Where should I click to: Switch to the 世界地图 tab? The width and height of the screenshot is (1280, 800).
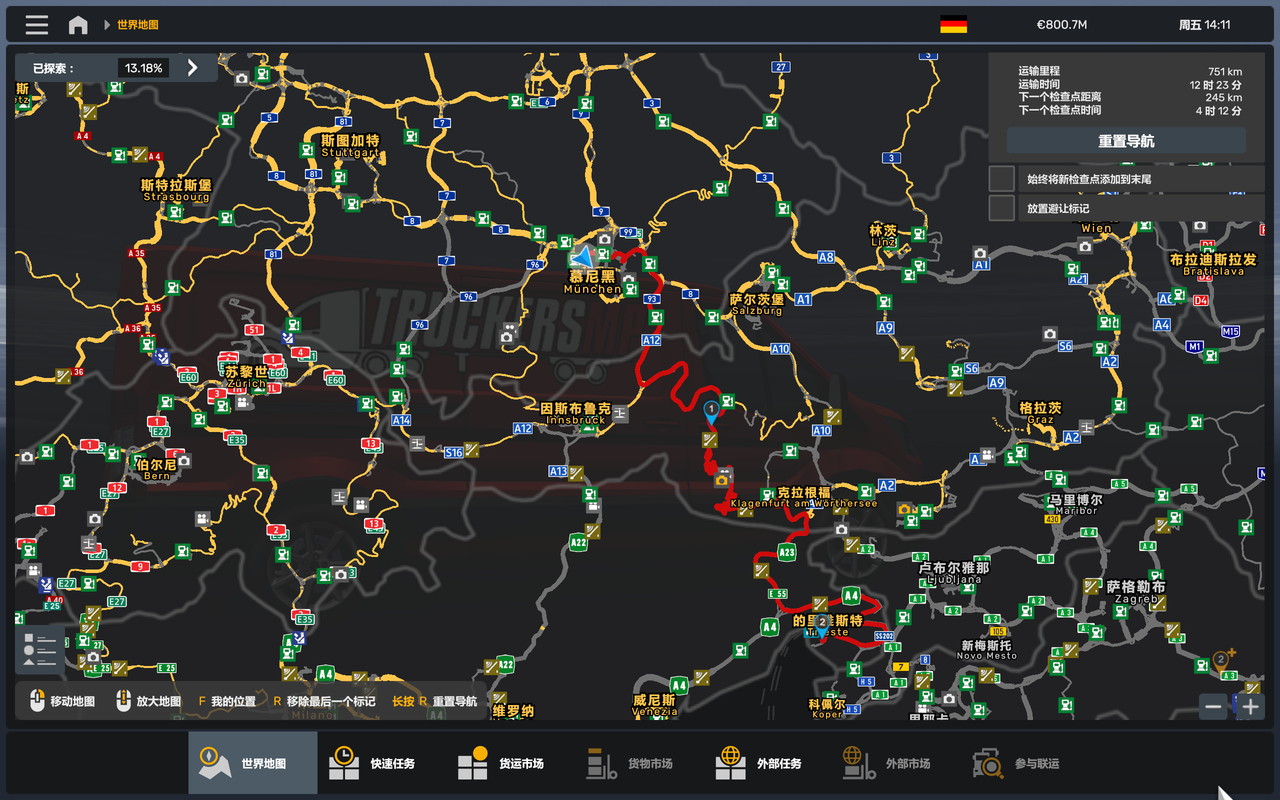click(253, 763)
